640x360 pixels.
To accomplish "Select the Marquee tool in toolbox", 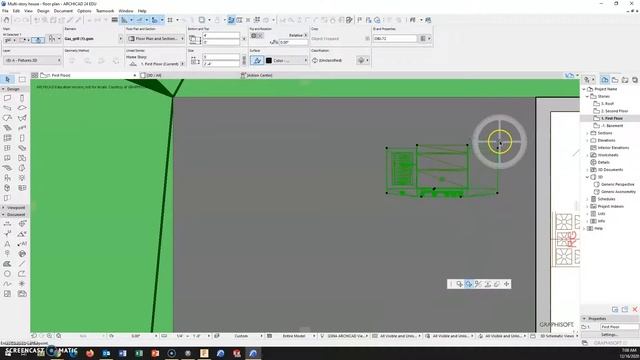I will pos(22,79).
